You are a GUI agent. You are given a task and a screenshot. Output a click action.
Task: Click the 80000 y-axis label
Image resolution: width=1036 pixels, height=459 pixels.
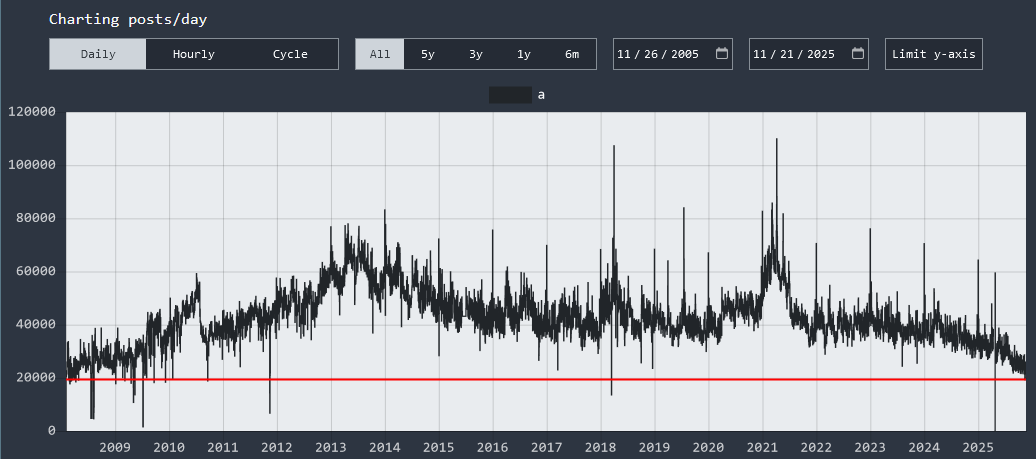36,218
